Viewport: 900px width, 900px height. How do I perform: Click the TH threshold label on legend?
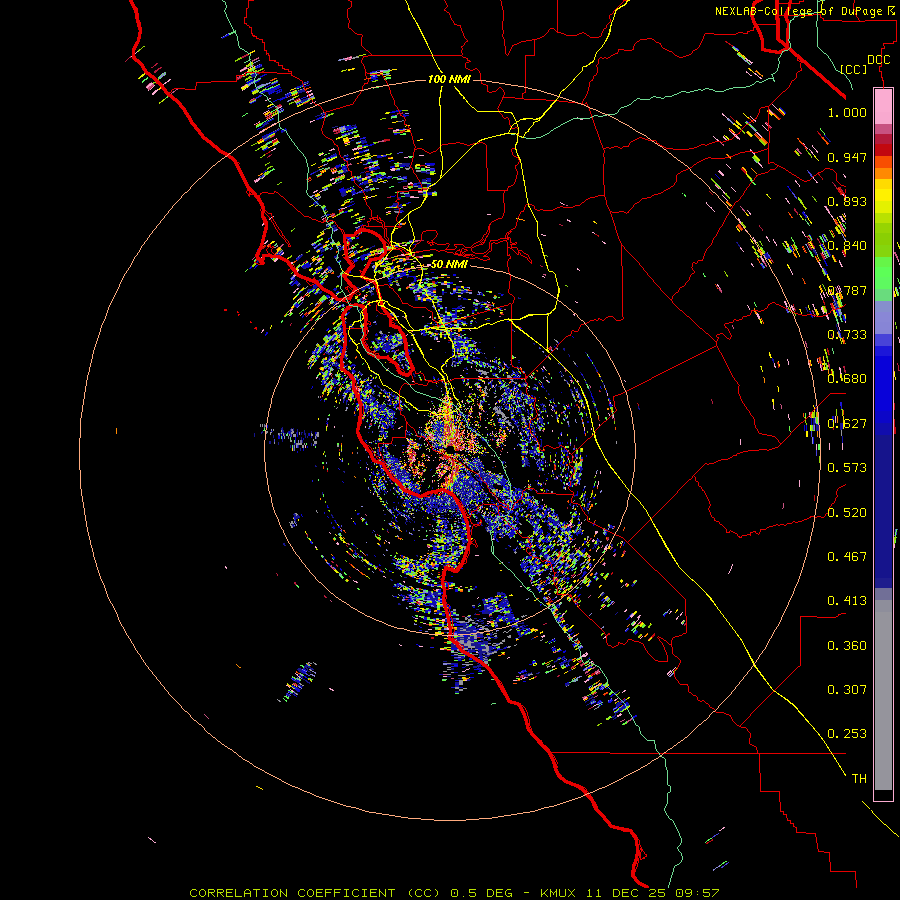[859, 779]
